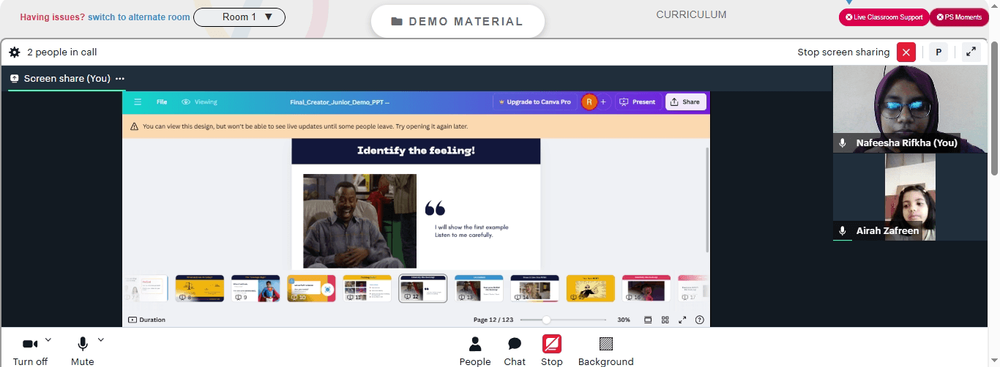
Task: Mute the microphone
Action: point(82,351)
